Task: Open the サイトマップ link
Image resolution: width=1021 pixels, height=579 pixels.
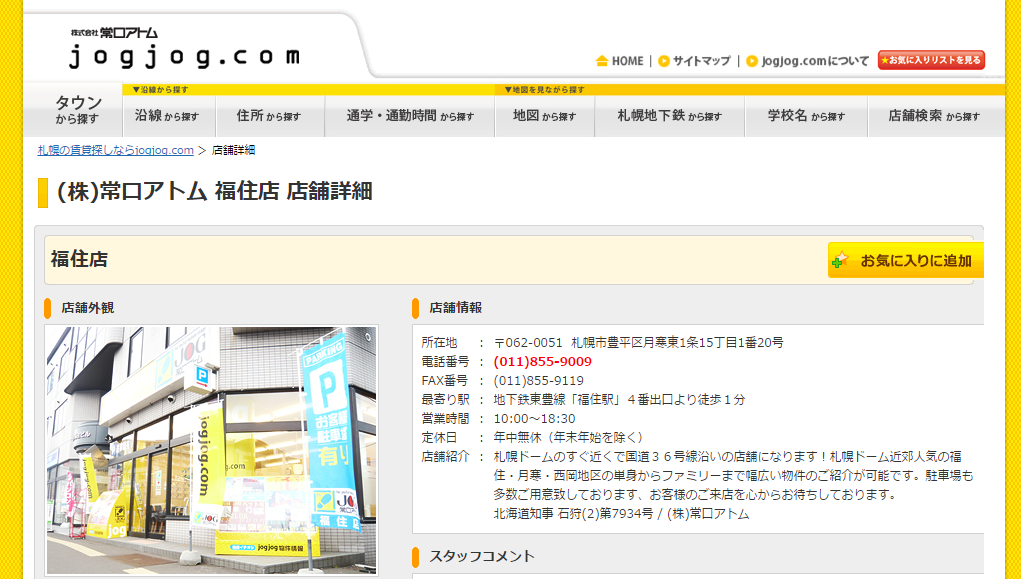Action: click(701, 61)
